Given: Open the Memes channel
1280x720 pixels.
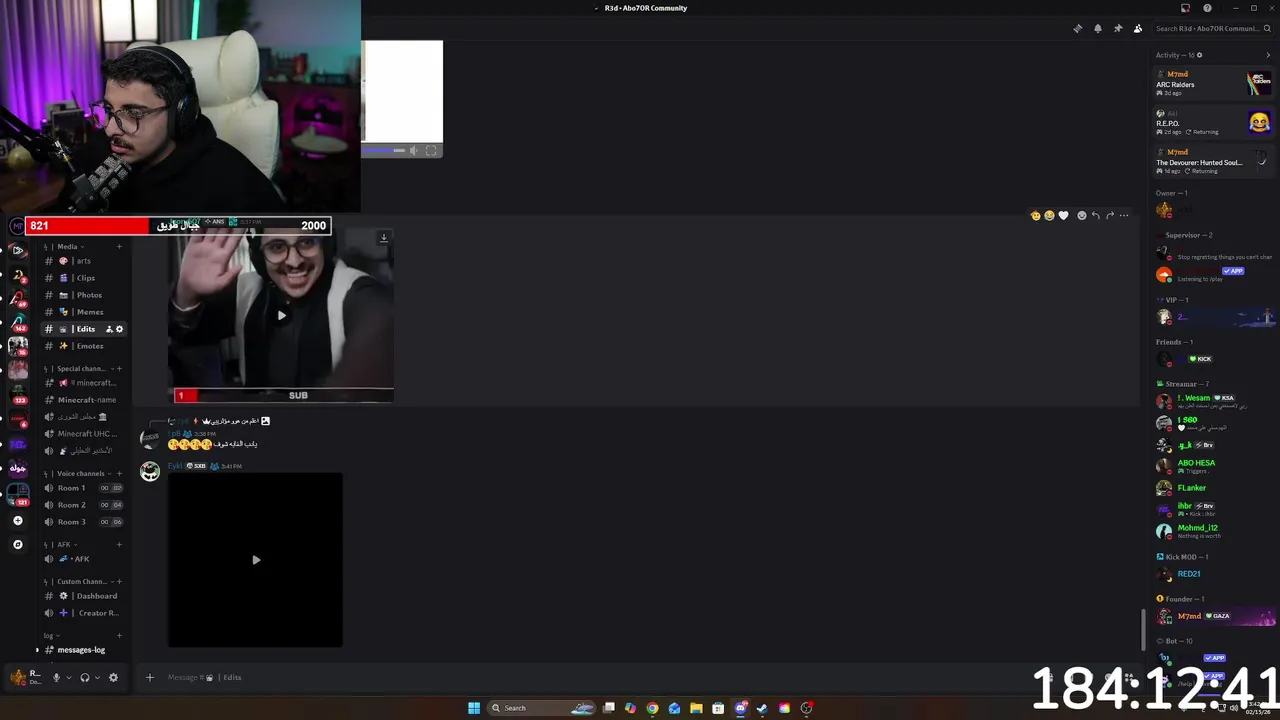Looking at the screenshot, I should tap(85, 312).
